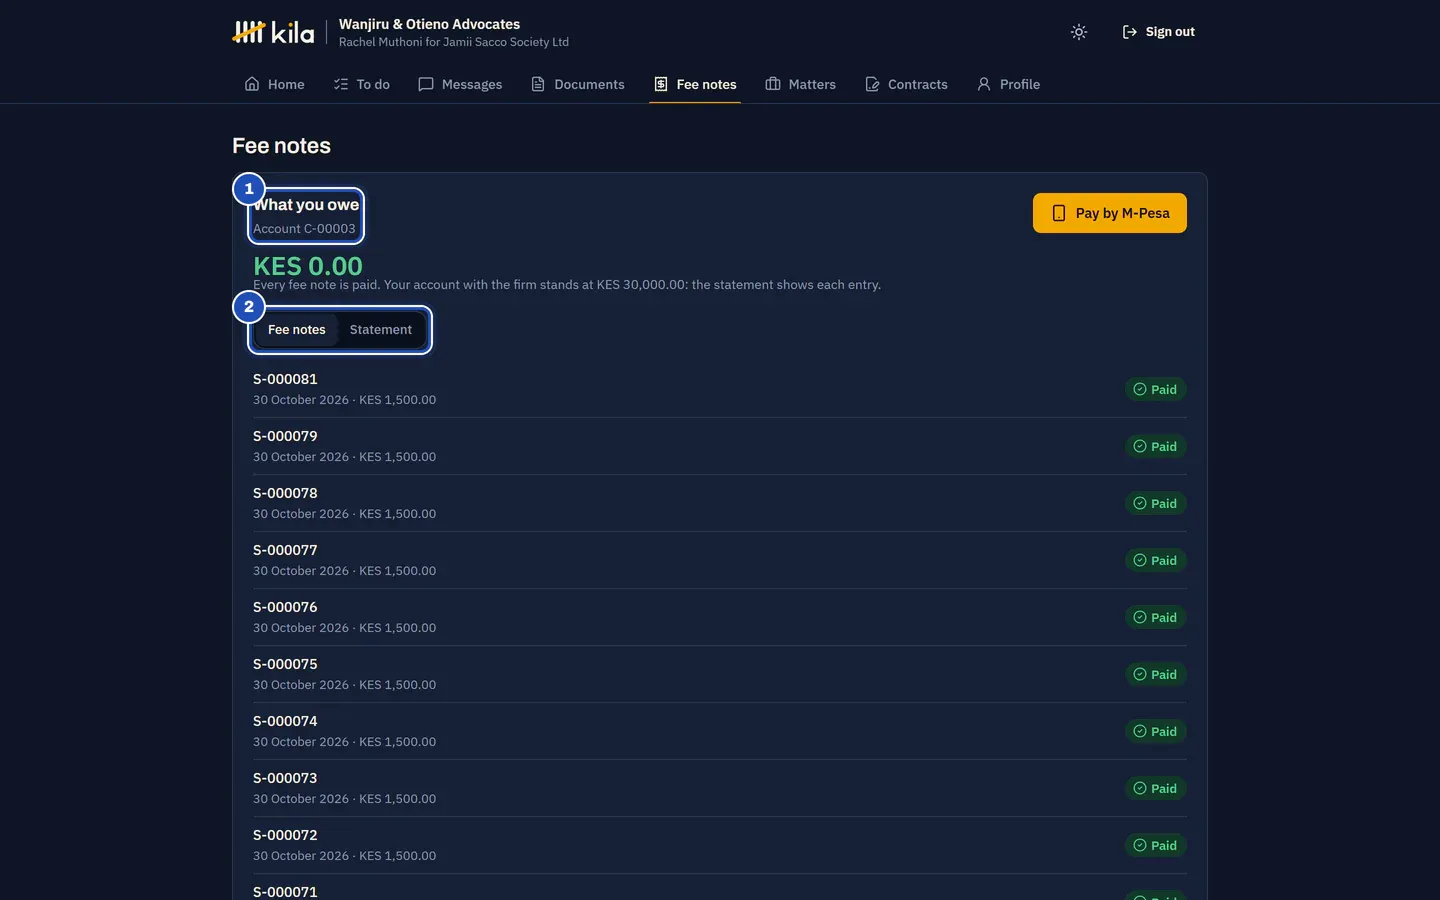This screenshot has height=900, width=1440.
Task: Open fee note S-000072
Action: tap(720, 845)
